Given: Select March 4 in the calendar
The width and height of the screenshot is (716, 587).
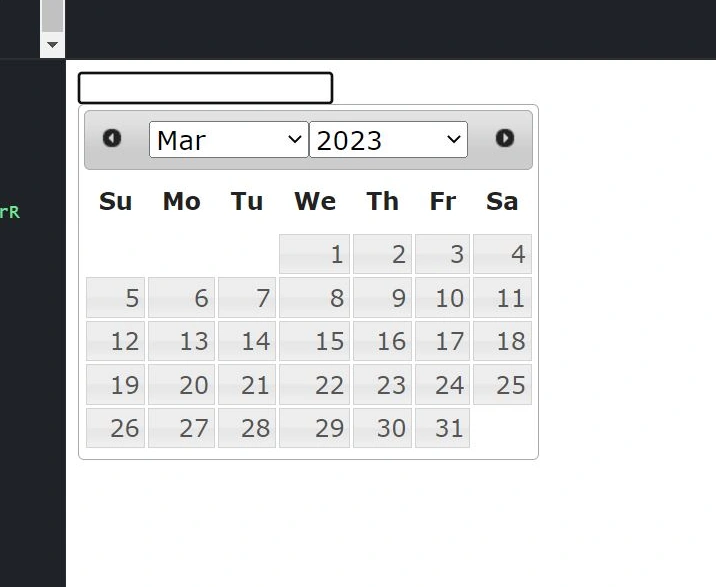Looking at the screenshot, I should pyautogui.click(x=502, y=254).
